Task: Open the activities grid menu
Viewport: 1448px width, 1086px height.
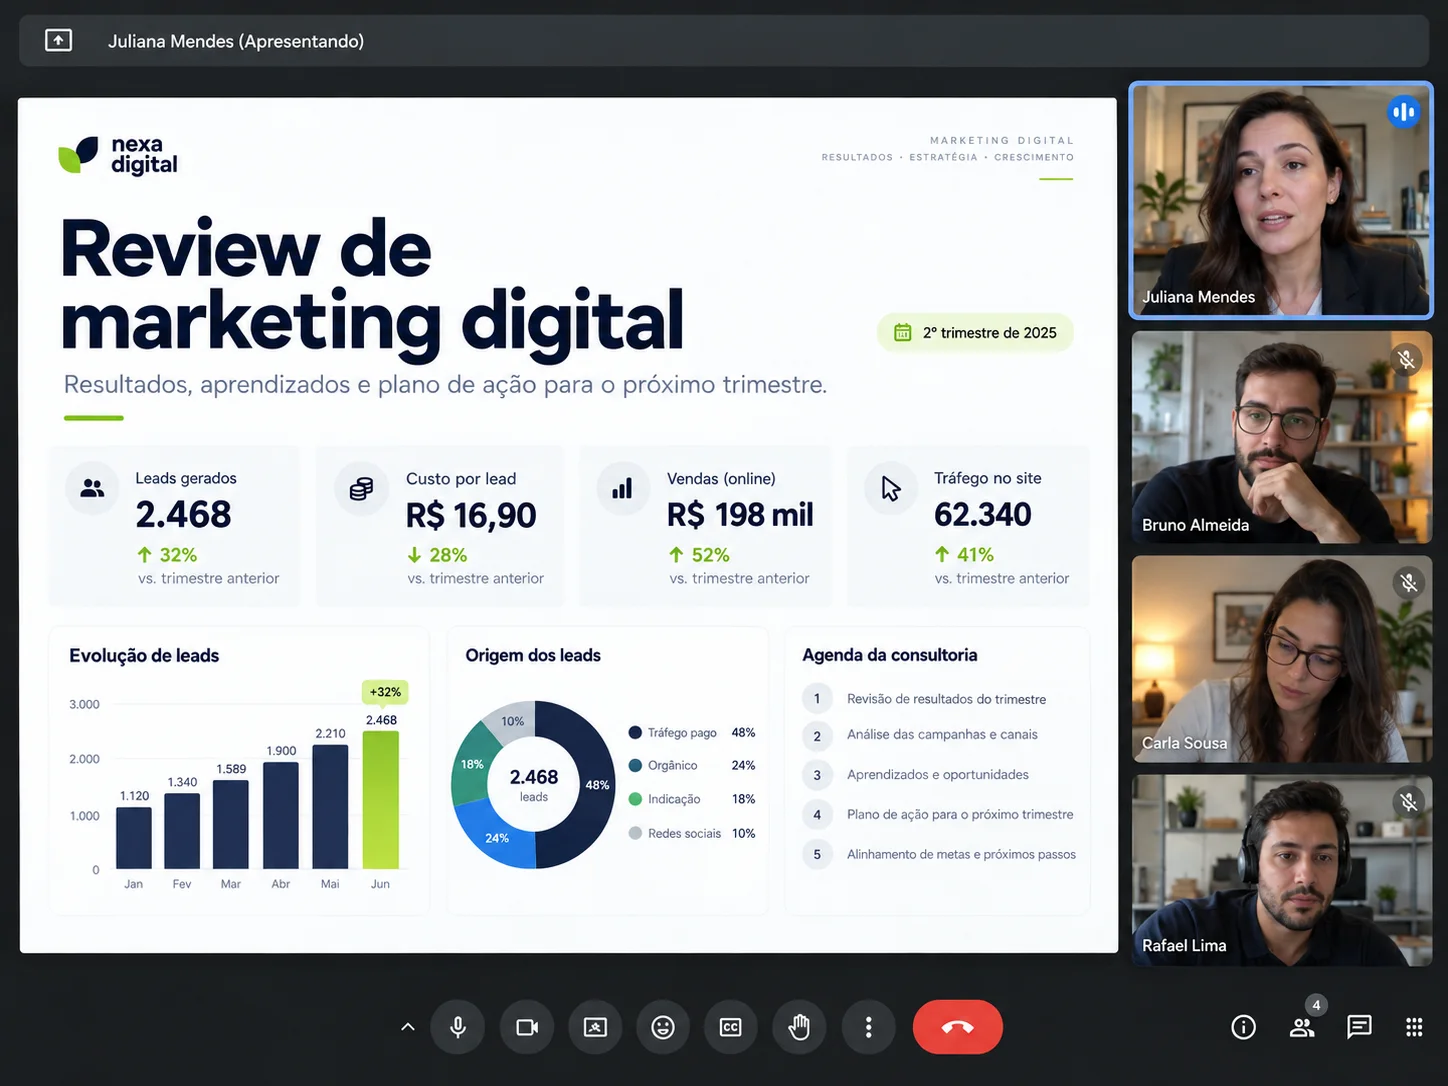Action: click(x=1414, y=1027)
